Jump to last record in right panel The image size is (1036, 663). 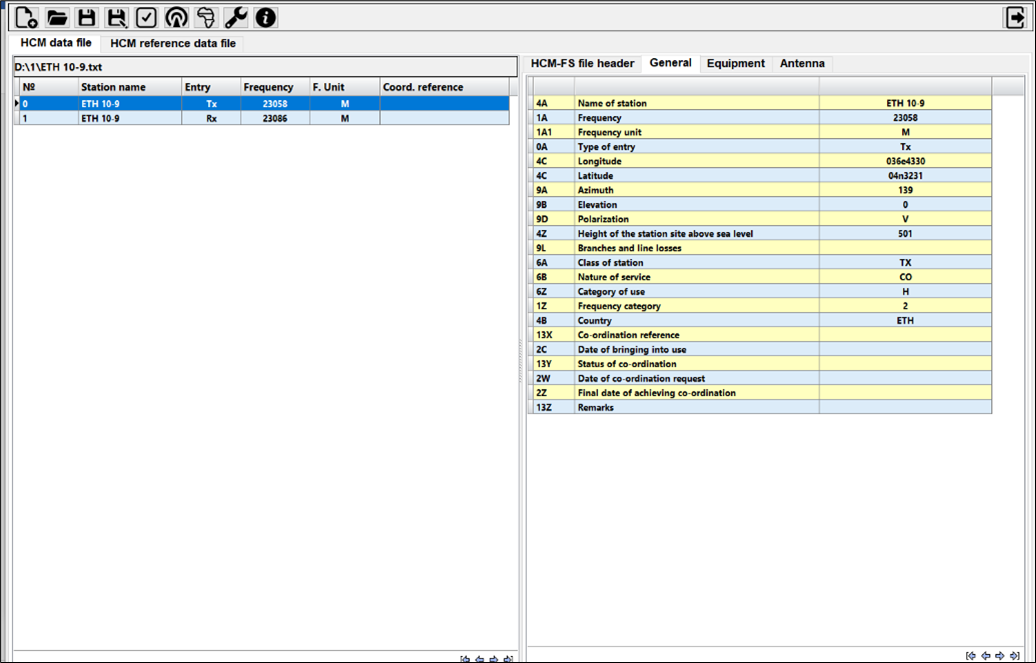(x=1013, y=656)
